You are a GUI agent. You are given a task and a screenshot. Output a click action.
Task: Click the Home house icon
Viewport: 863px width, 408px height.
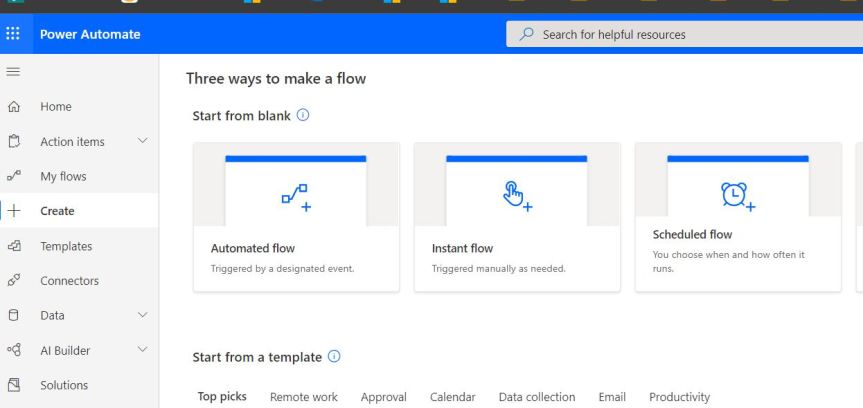[14, 107]
